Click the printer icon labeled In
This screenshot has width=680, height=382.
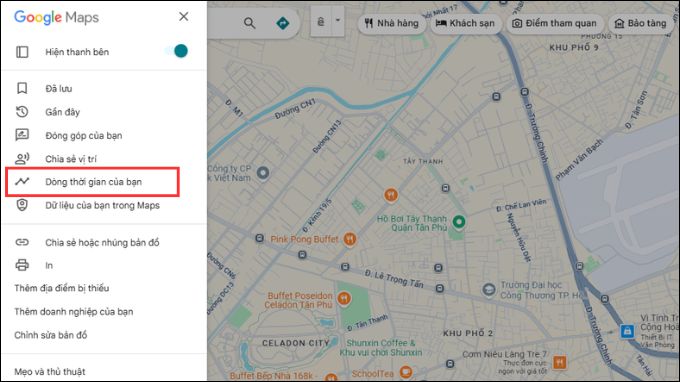click(x=22, y=265)
